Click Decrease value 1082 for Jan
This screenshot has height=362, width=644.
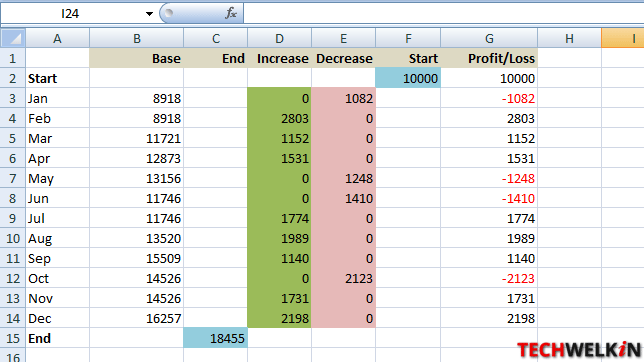[x=359, y=99]
